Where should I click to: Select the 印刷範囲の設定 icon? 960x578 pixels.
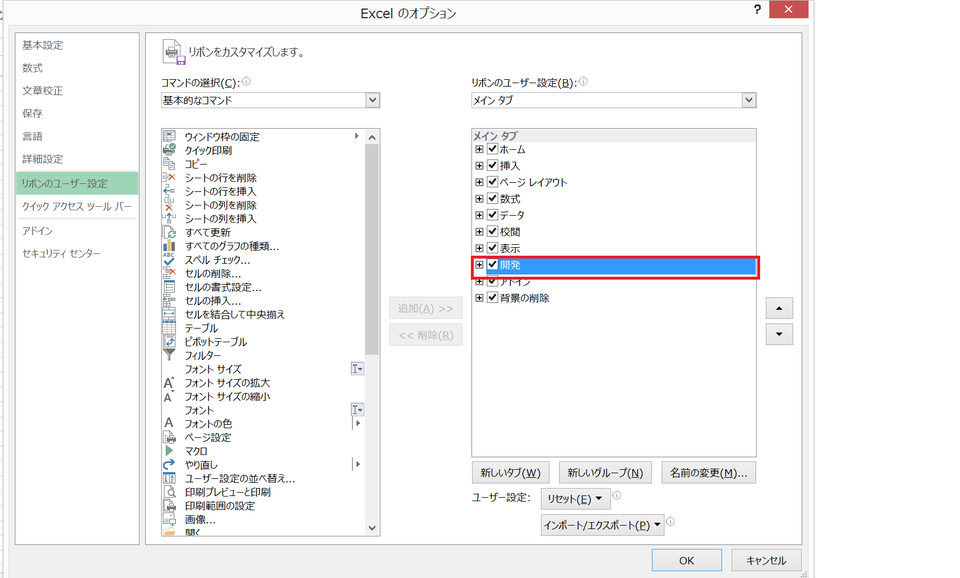(169, 506)
